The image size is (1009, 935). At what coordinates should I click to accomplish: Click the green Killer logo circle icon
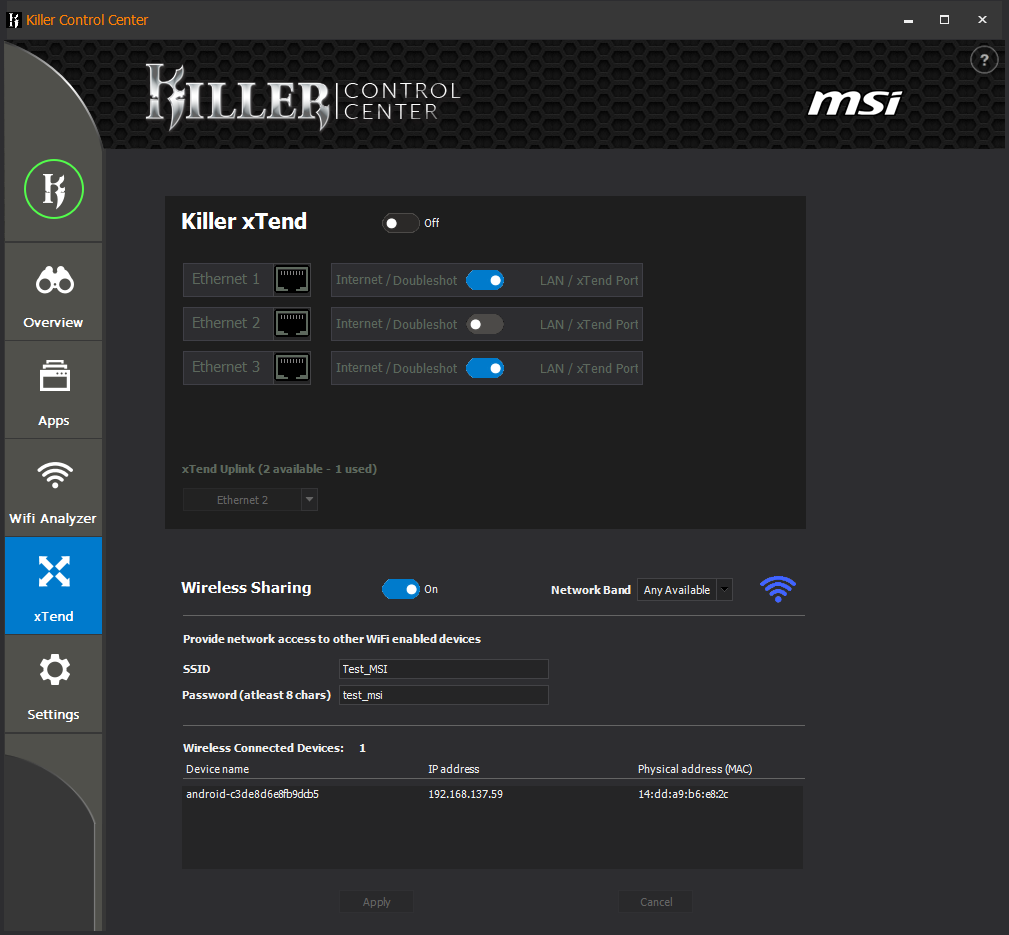(53, 189)
